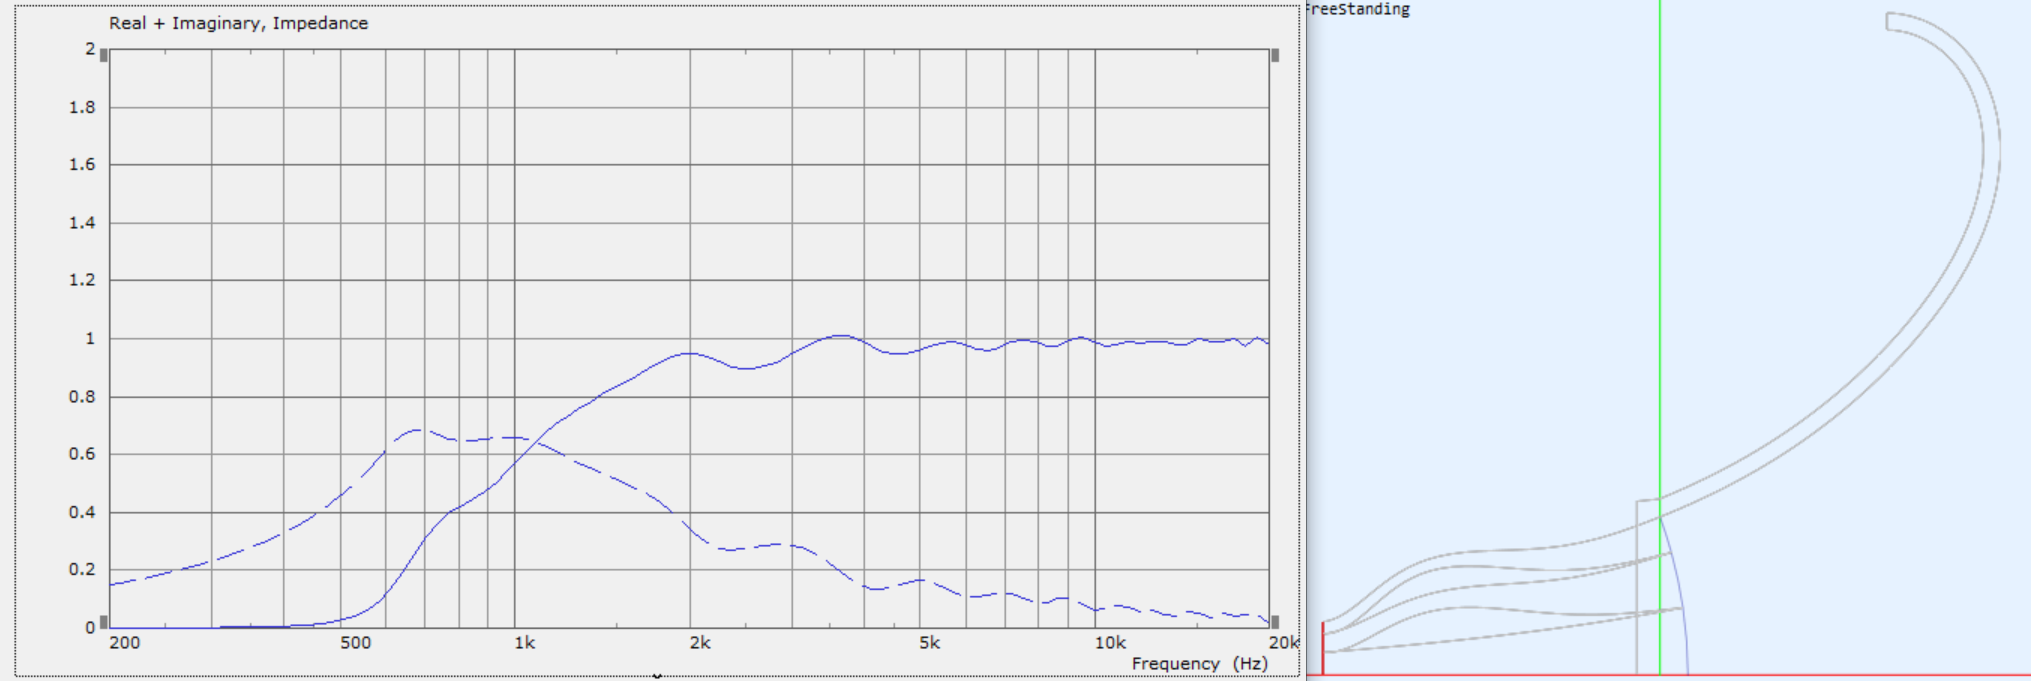Click the 200 frequency axis label
This screenshot has width=2031, height=681.
pyautogui.click(x=125, y=643)
